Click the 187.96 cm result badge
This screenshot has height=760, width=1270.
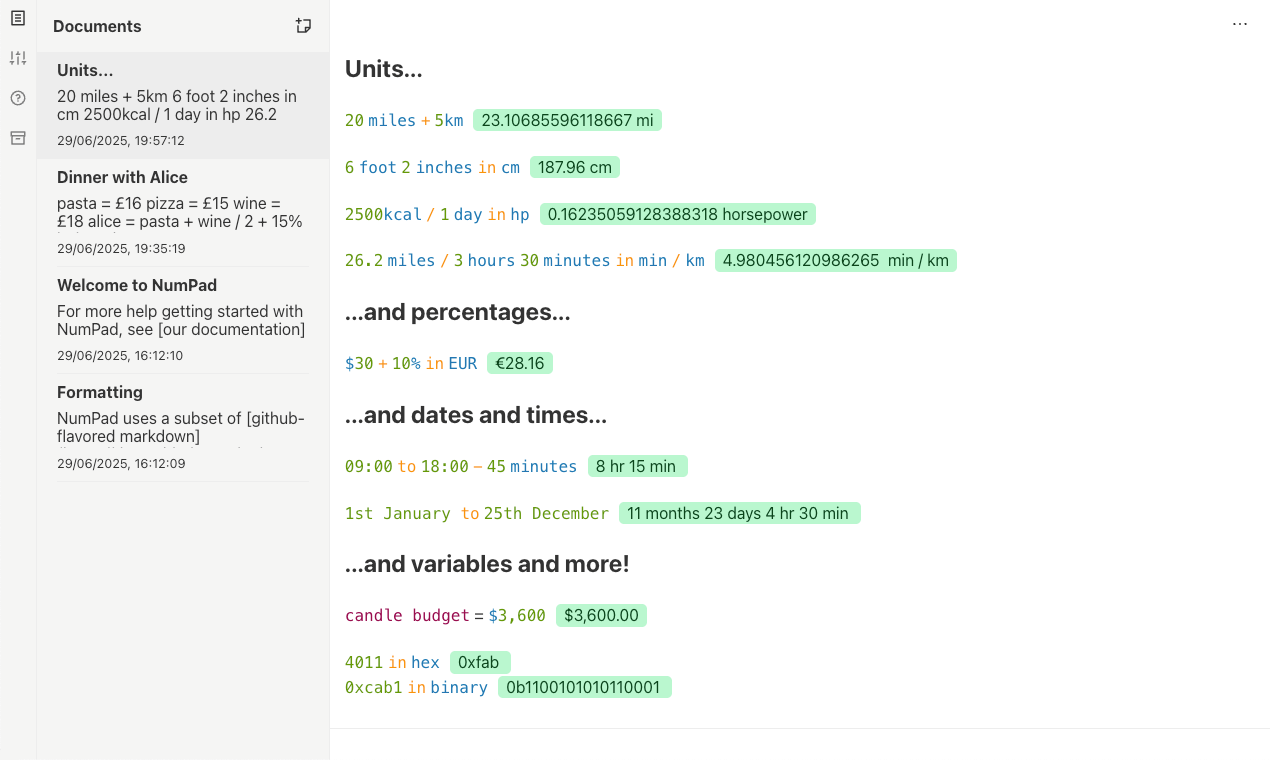coord(574,167)
